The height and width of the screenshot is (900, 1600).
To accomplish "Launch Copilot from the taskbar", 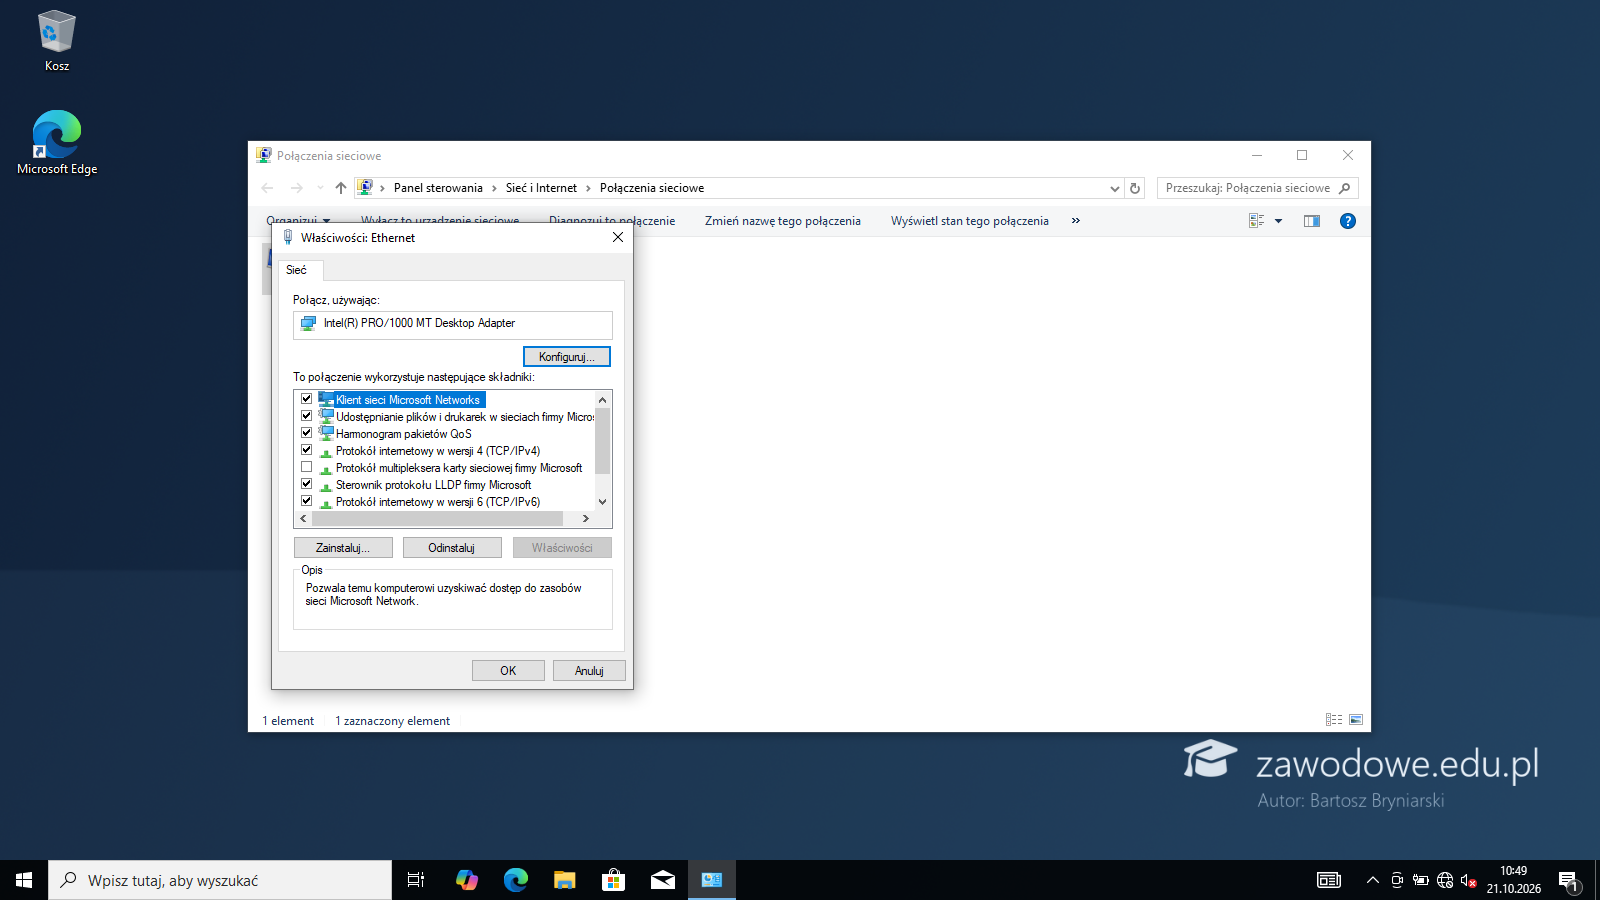I will (466, 880).
